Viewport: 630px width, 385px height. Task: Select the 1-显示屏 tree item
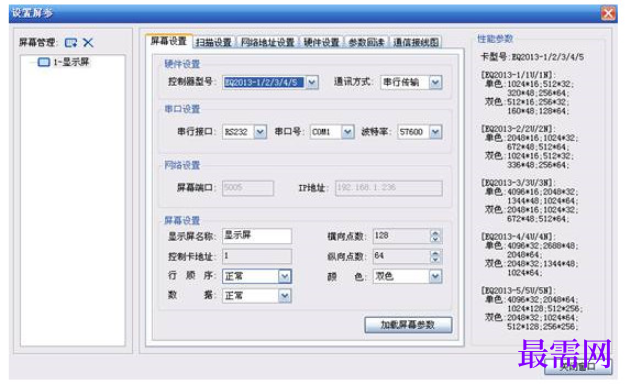tap(63, 61)
